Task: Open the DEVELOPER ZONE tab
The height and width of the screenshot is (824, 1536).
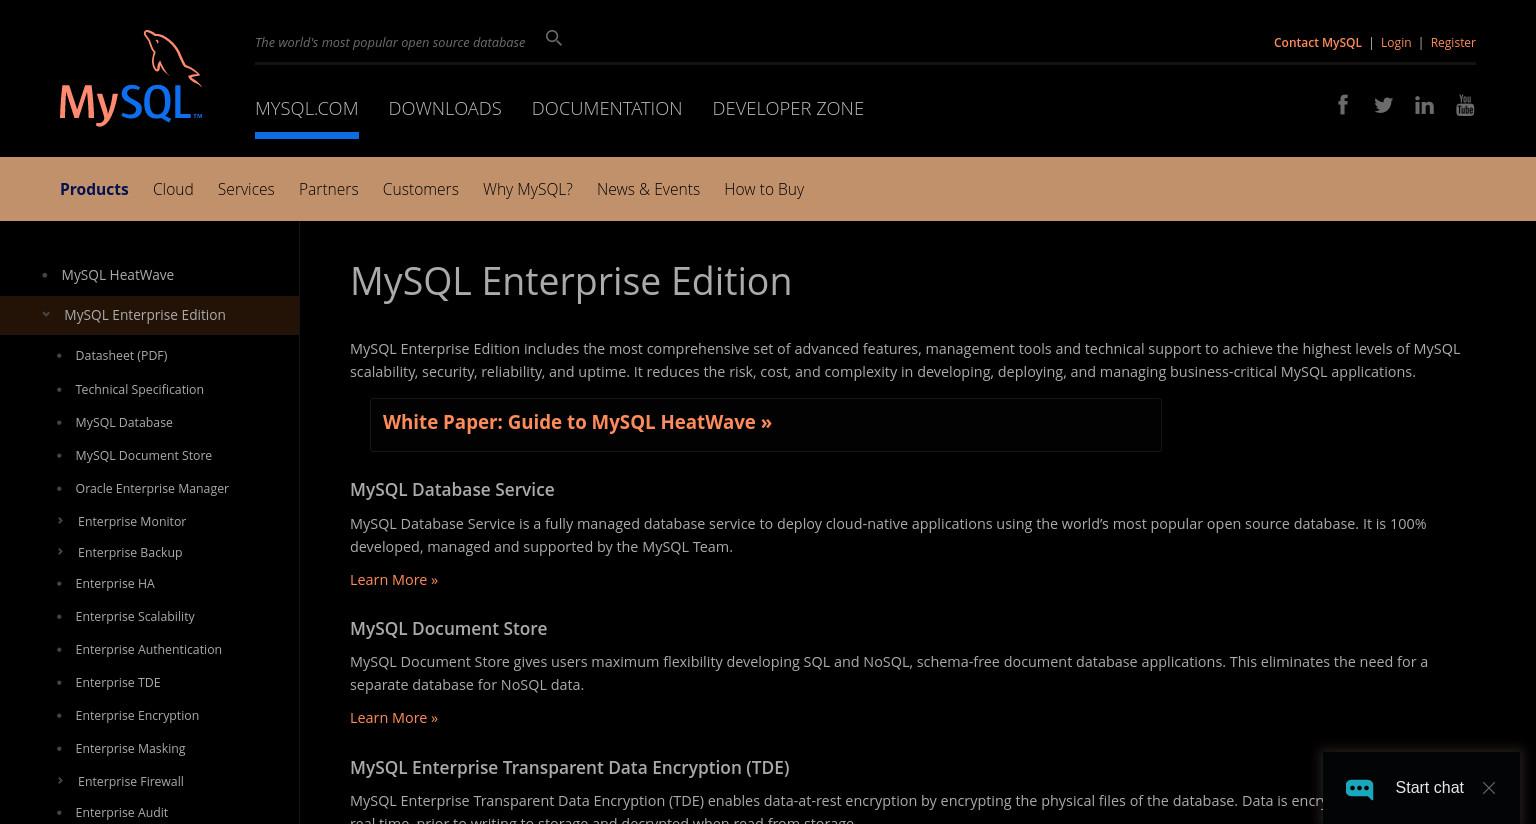Action: [788, 108]
